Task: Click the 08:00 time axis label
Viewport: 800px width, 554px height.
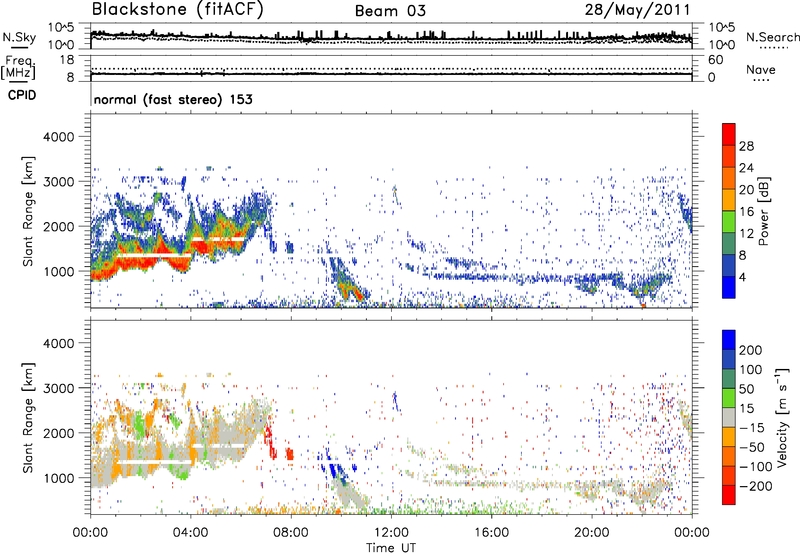Action: click(291, 533)
